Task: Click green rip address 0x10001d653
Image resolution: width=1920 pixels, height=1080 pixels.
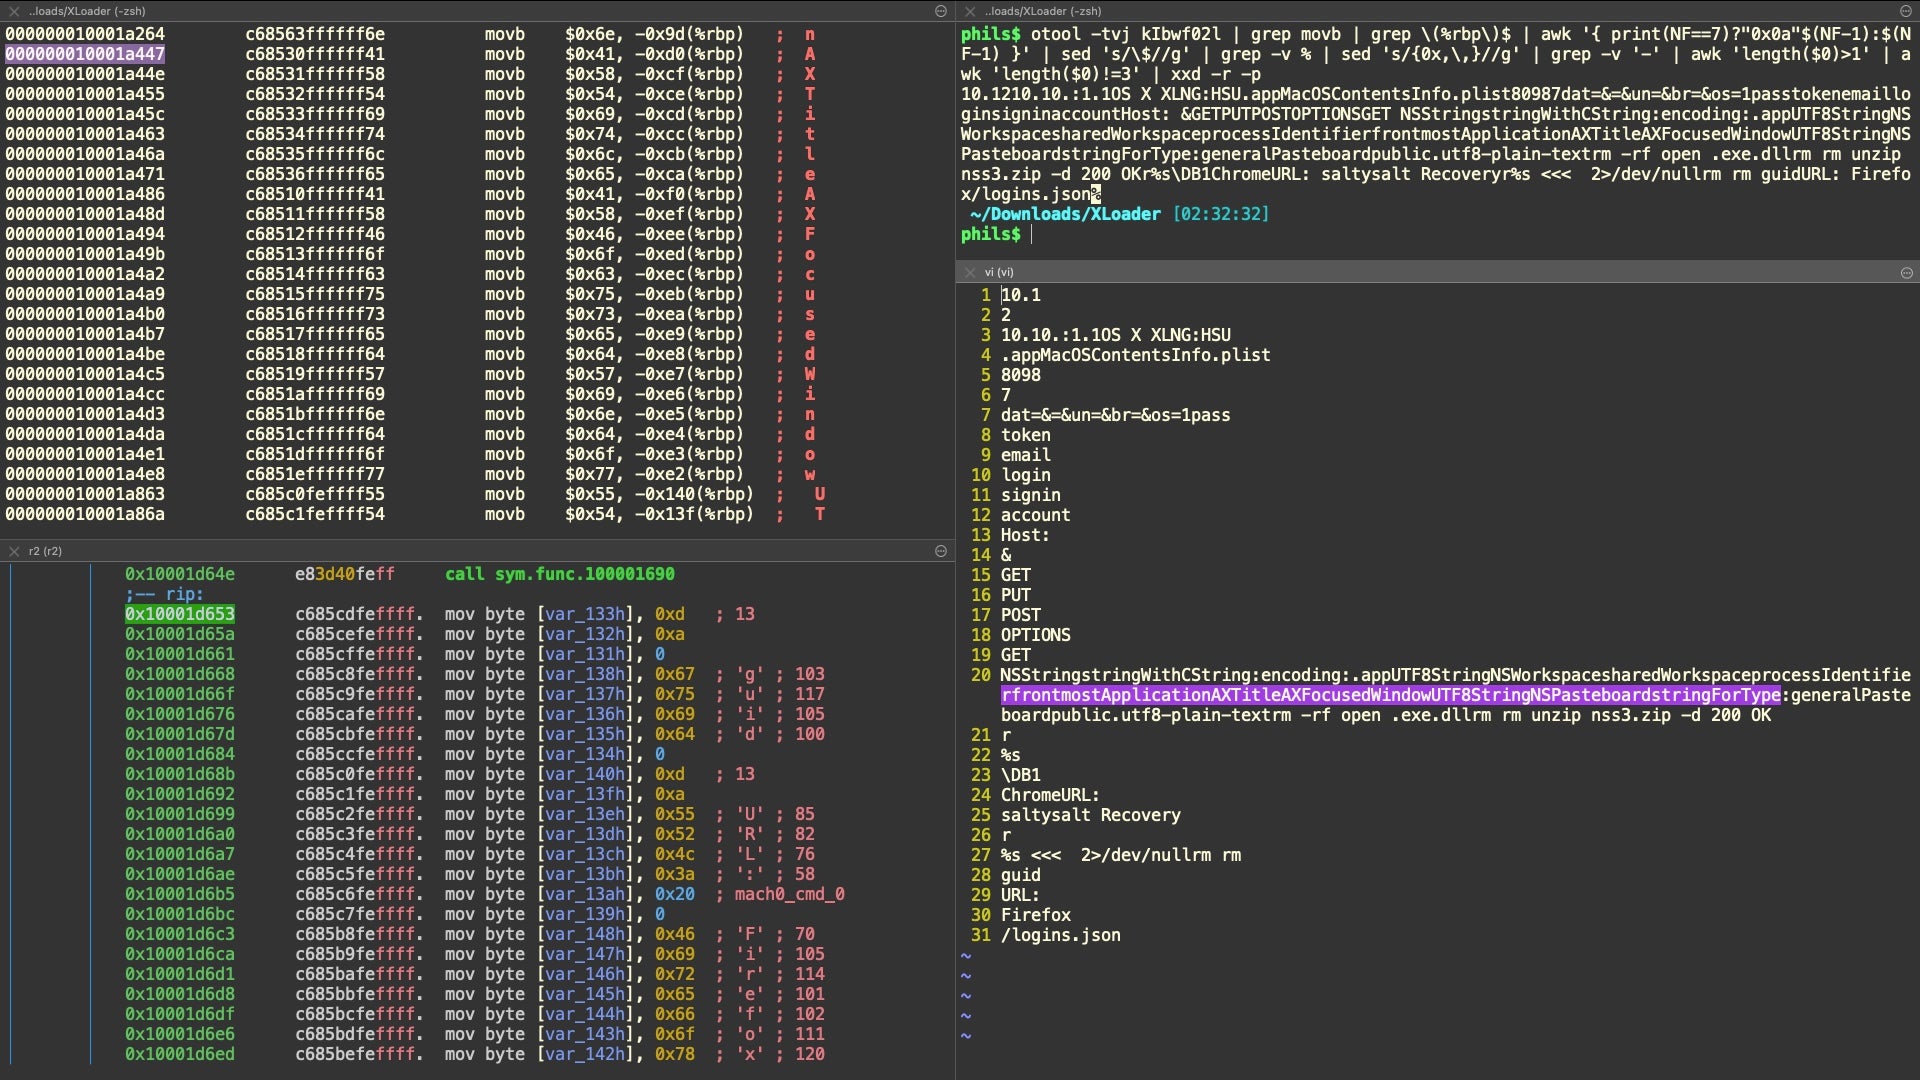Action: (179, 614)
